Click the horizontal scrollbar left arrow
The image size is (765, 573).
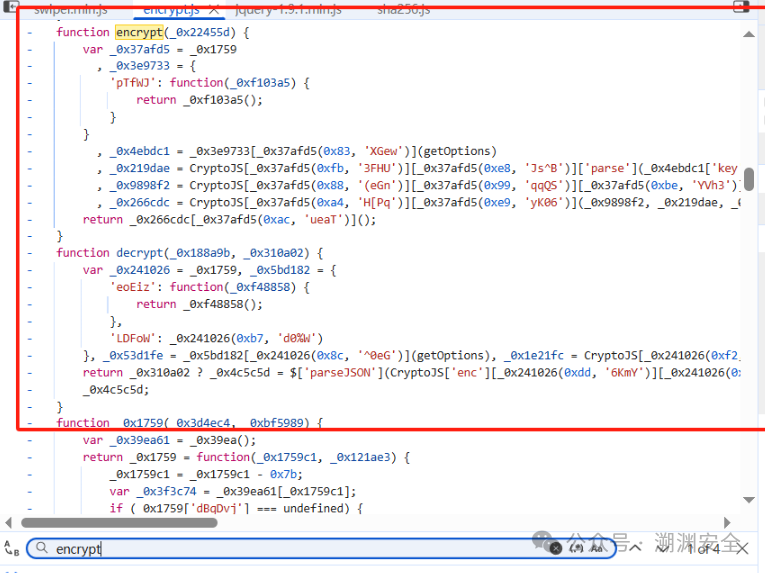tap(8, 523)
